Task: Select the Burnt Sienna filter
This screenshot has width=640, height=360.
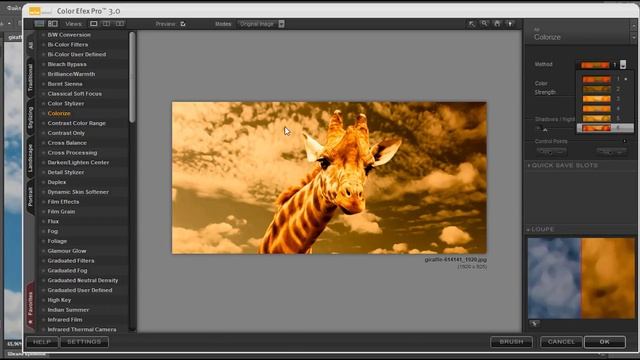Action: (x=65, y=84)
